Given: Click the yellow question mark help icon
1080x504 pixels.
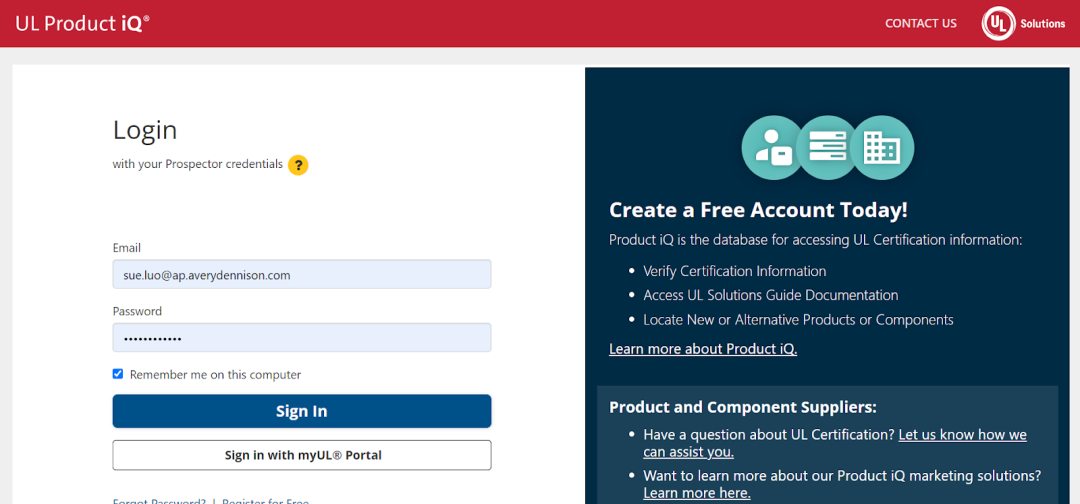Looking at the screenshot, I should click(x=298, y=165).
